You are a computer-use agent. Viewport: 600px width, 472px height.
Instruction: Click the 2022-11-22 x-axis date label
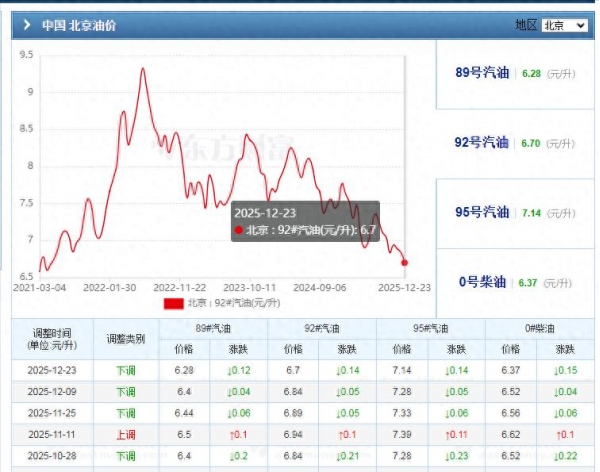[180, 287]
